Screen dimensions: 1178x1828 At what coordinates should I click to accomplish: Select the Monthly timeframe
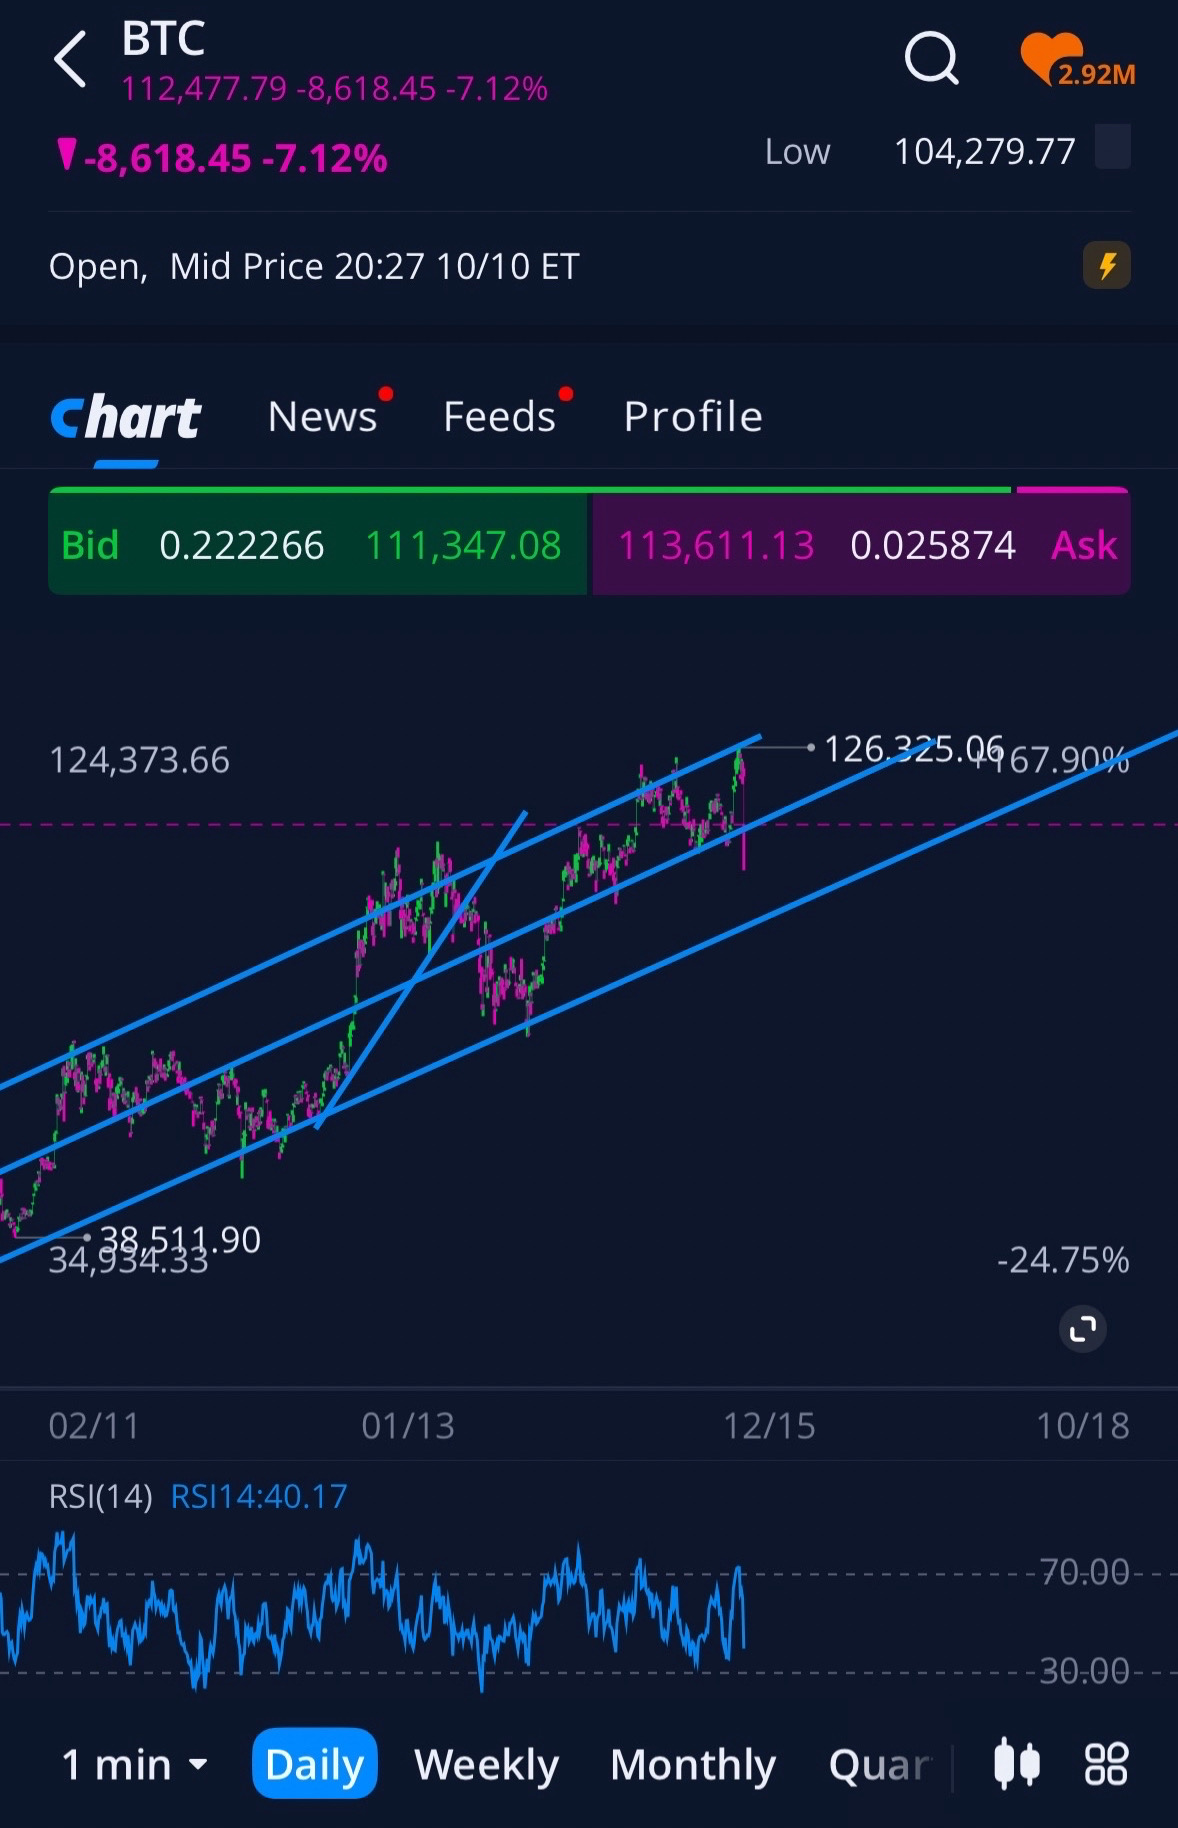[693, 1764]
